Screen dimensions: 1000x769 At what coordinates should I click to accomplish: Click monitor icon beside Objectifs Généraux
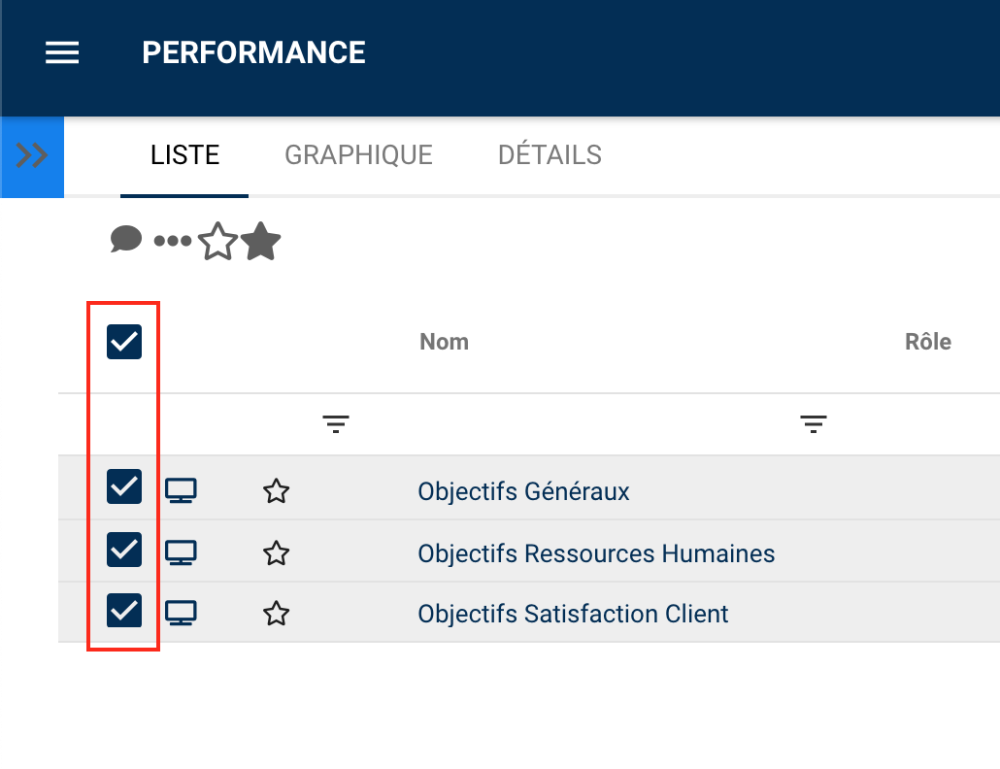[x=181, y=490]
